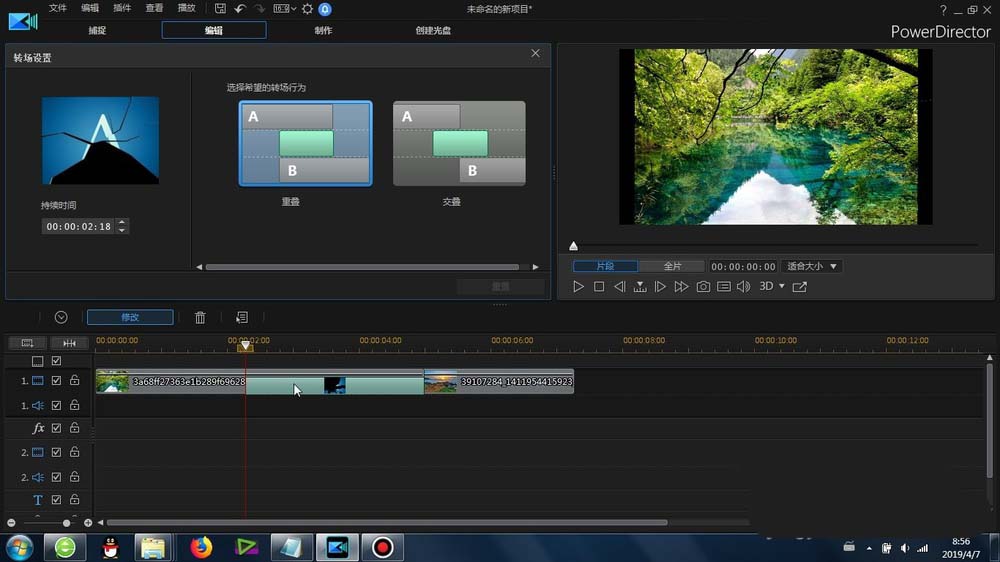
Task: Click the timeline zoom slider handle
Action: coord(66,523)
